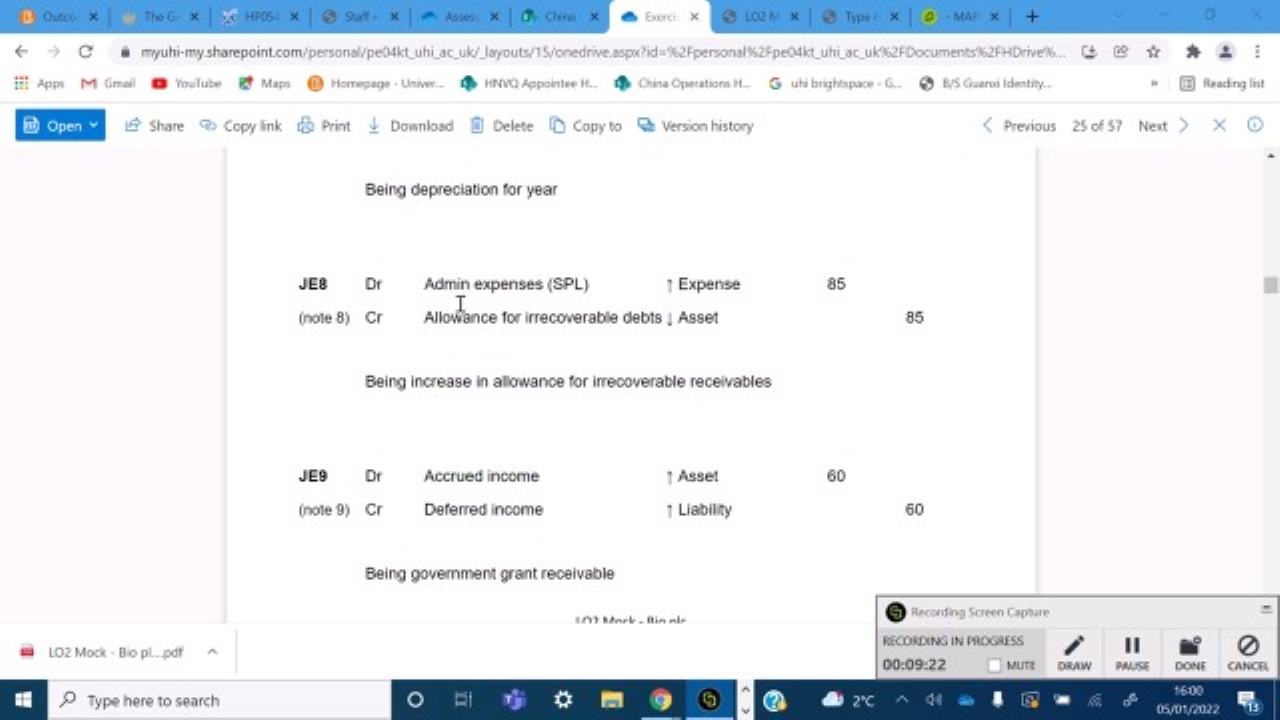1280x720 pixels.
Task: Open Version history
Action: click(x=695, y=125)
